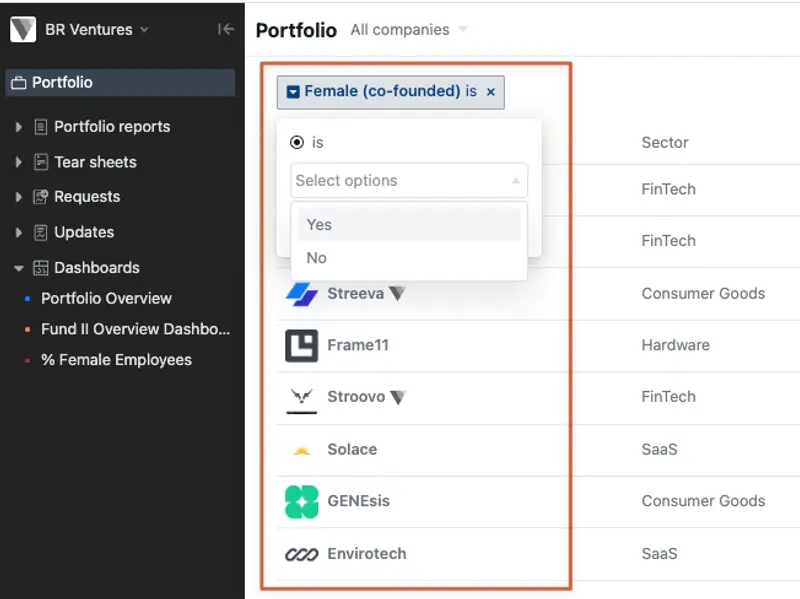The height and width of the screenshot is (599, 800).
Task: Open the Select options combo box
Action: pyautogui.click(x=409, y=180)
